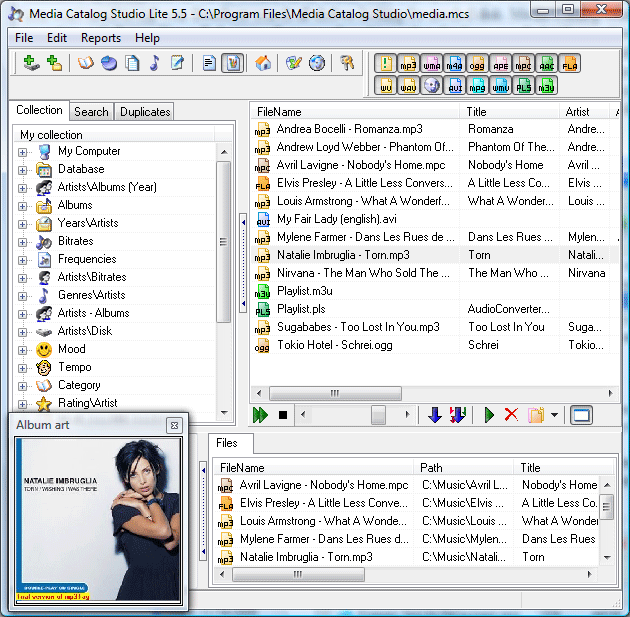The width and height of the screenshot is (630, 617).
Task: Open the File menu
Action: (x=24, y=38)
